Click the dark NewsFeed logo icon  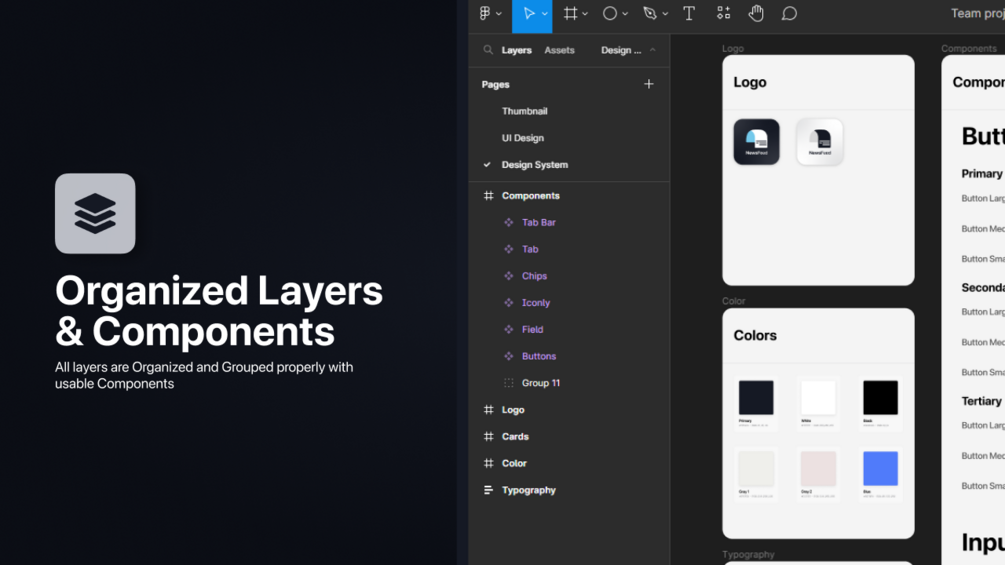pyautogui.click(x=756, y=142)
